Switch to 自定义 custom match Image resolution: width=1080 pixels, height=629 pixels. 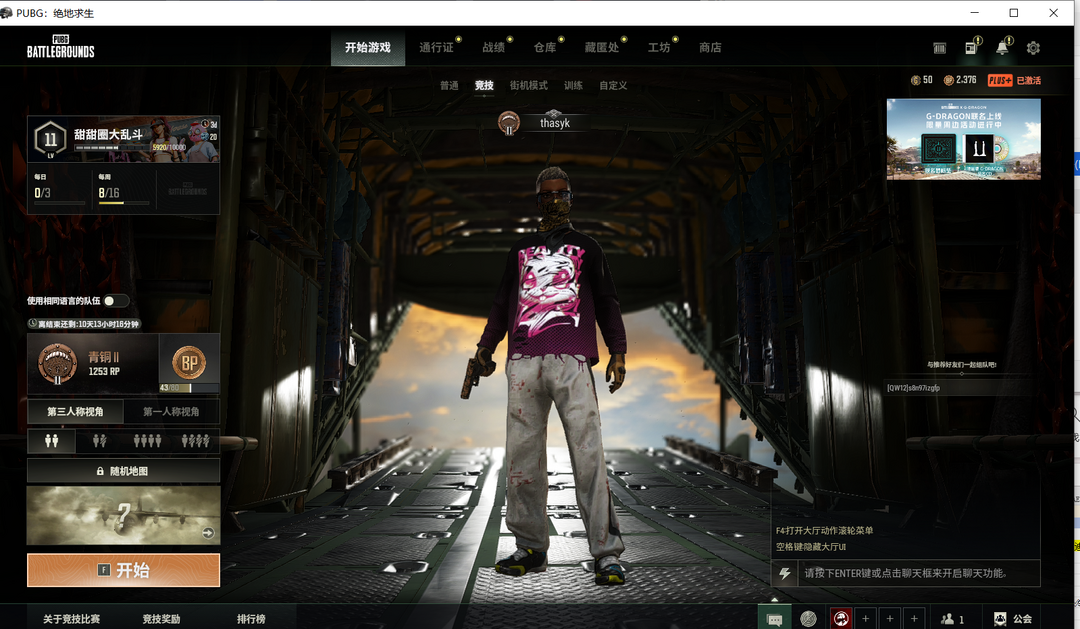click(613, 85)
